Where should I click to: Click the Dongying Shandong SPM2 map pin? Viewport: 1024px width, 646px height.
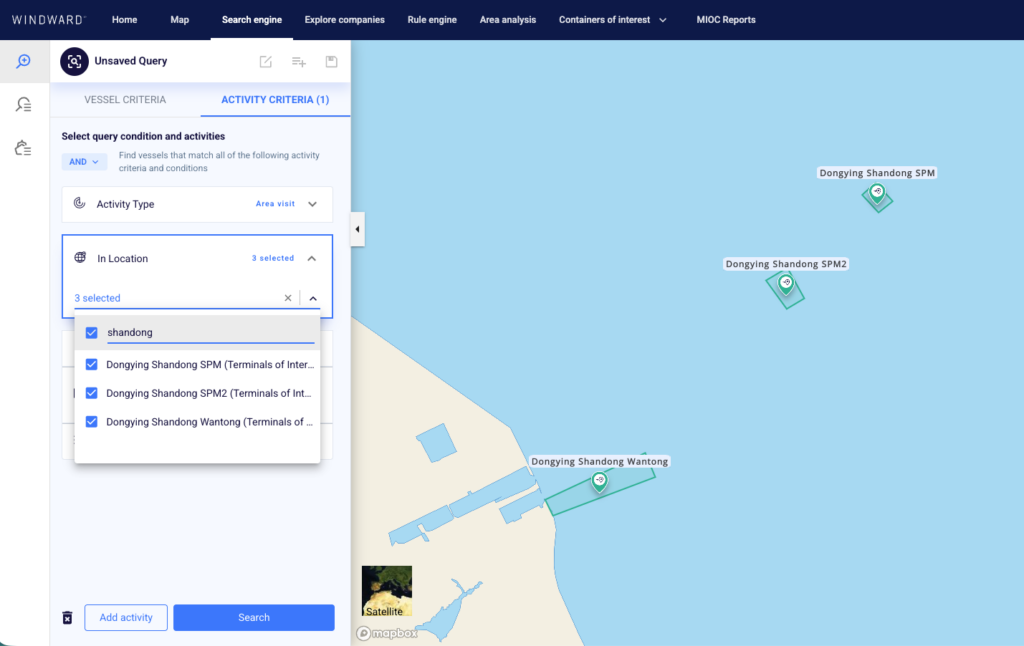tap(786, 283)
